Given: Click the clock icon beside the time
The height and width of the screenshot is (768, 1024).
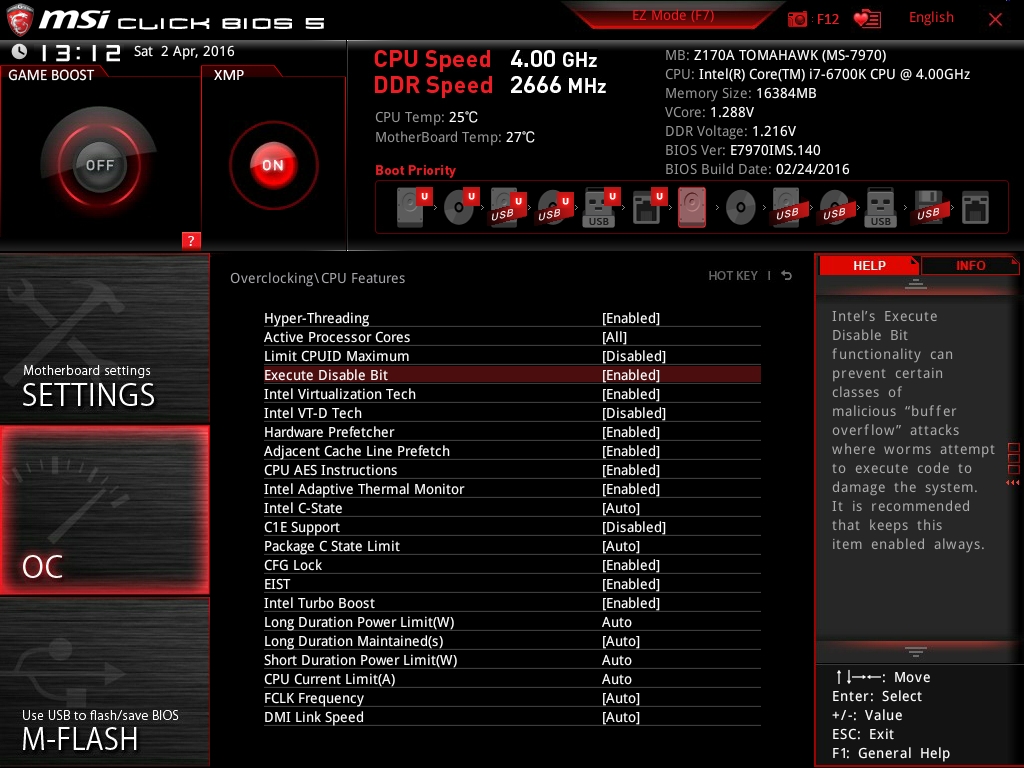Looking at the screenshot, I should [20, 52].
